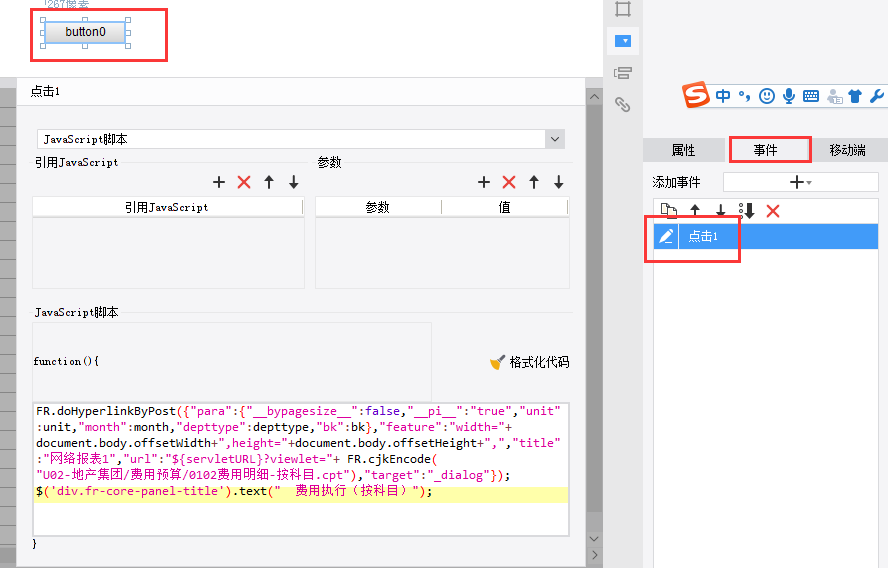This screenshot has width=888, height=568.
Task: Toggle Sogou voice input microphone
Action: coord(789,96)
